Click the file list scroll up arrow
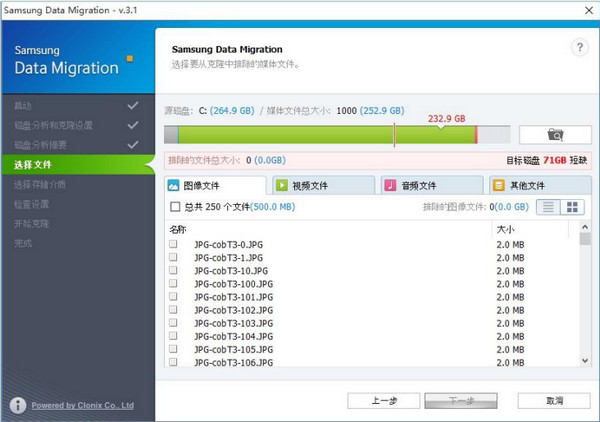This screenshot has width=600, height=422. click(585, 227)
